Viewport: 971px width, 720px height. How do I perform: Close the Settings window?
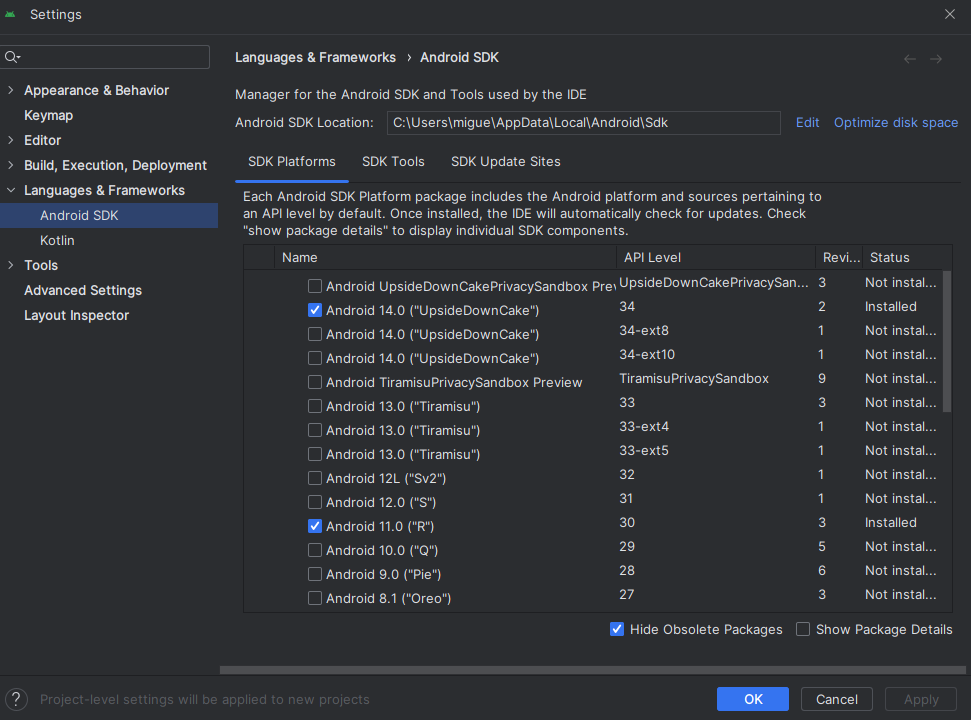point(949,14)
